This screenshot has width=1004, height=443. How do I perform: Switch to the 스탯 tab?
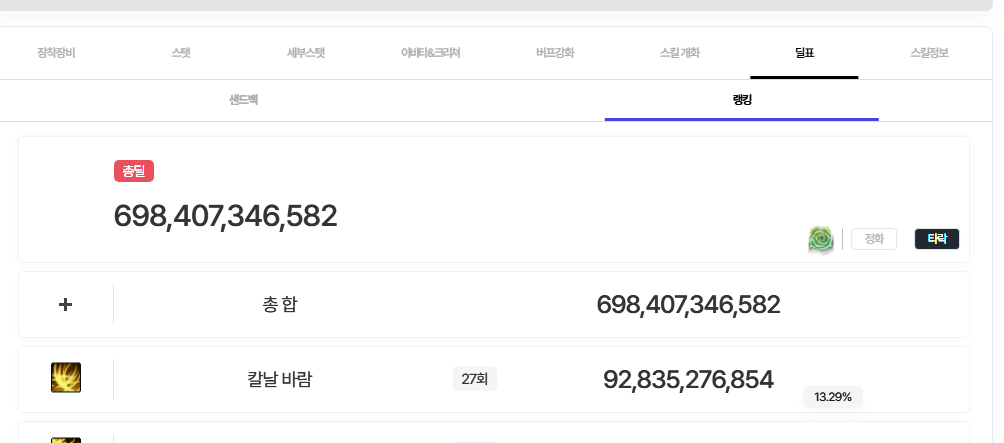pos(181,52)
